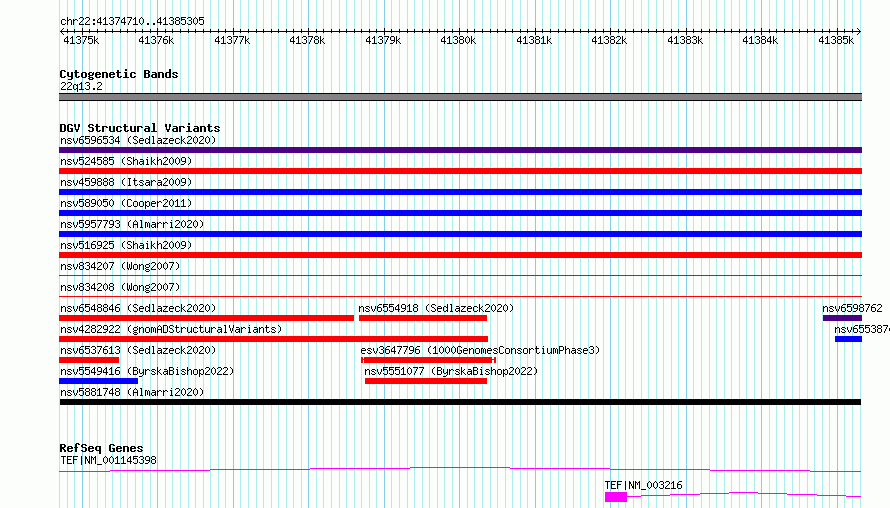The height and width of the screenshot is (508, 890).
Task: Click the chr22:41374710..41385305 coordinate label
Action: (132, 21)
